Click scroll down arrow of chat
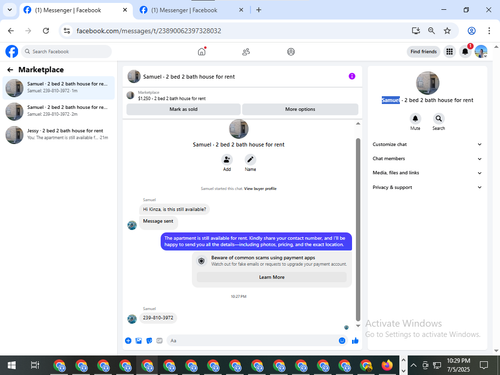Screen dimensions: 500x375 [x=358, y=326]
